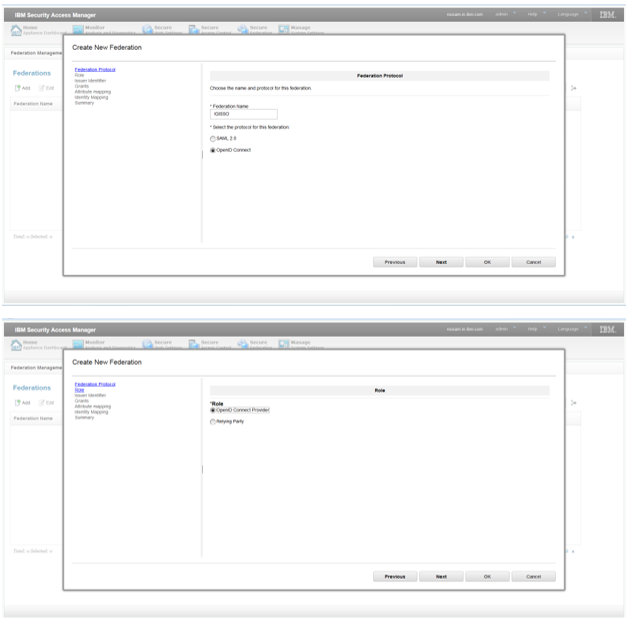Click Identity Mapping step in Federation Protocol dialog
Image resolution: width=631 pixels, height=622 pixels.
click(x=91, y=97)
